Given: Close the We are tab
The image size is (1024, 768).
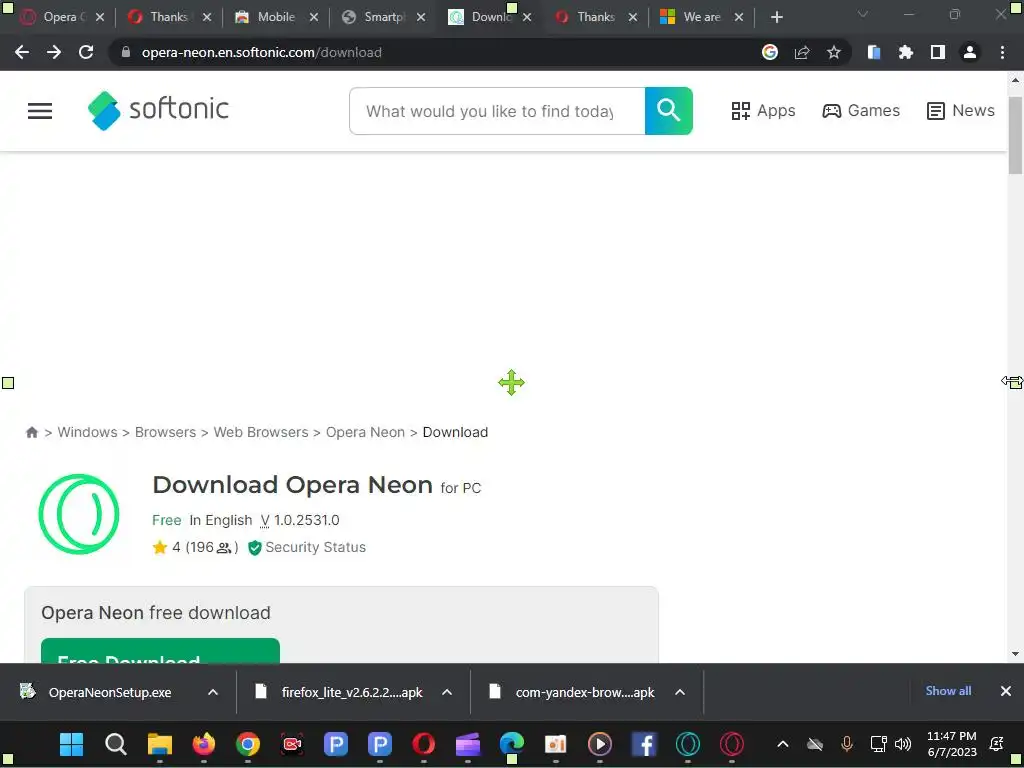Looking at the screenshot, I should point(739,18).
